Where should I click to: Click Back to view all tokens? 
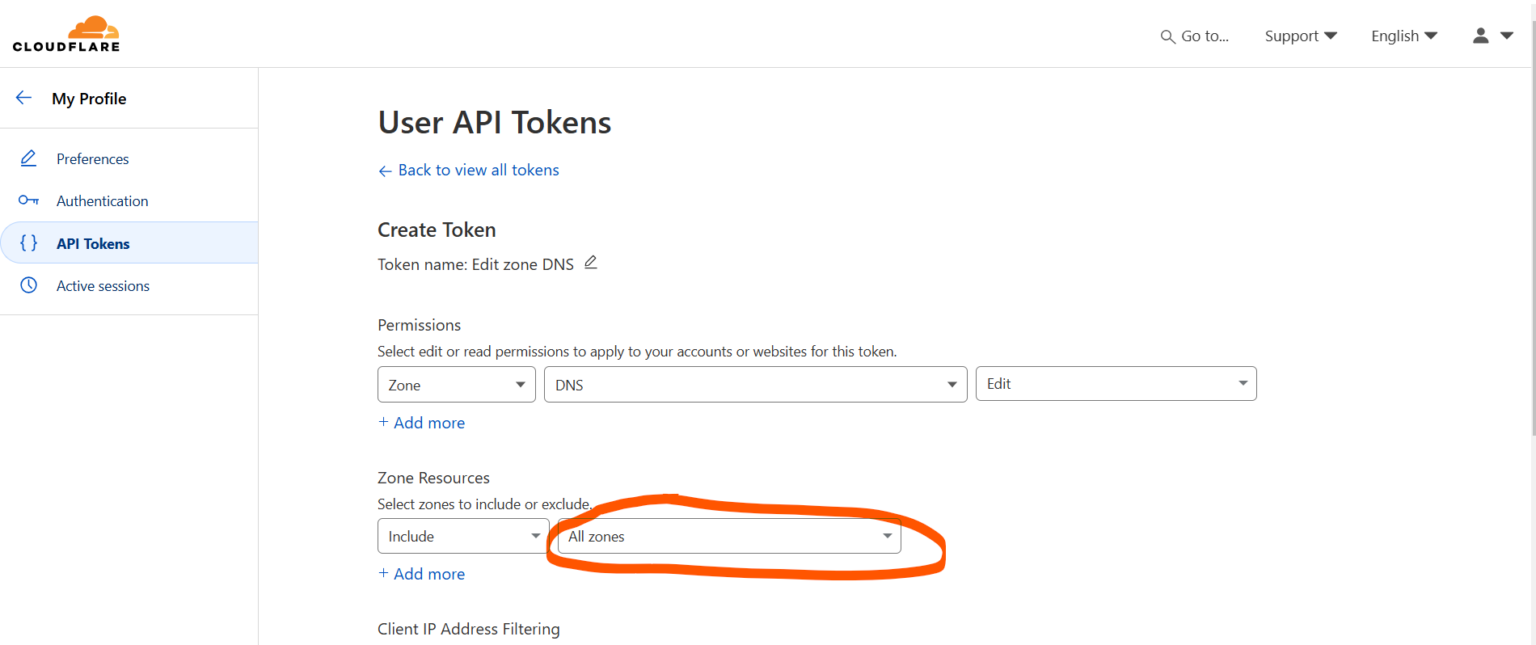coord(468,170)
